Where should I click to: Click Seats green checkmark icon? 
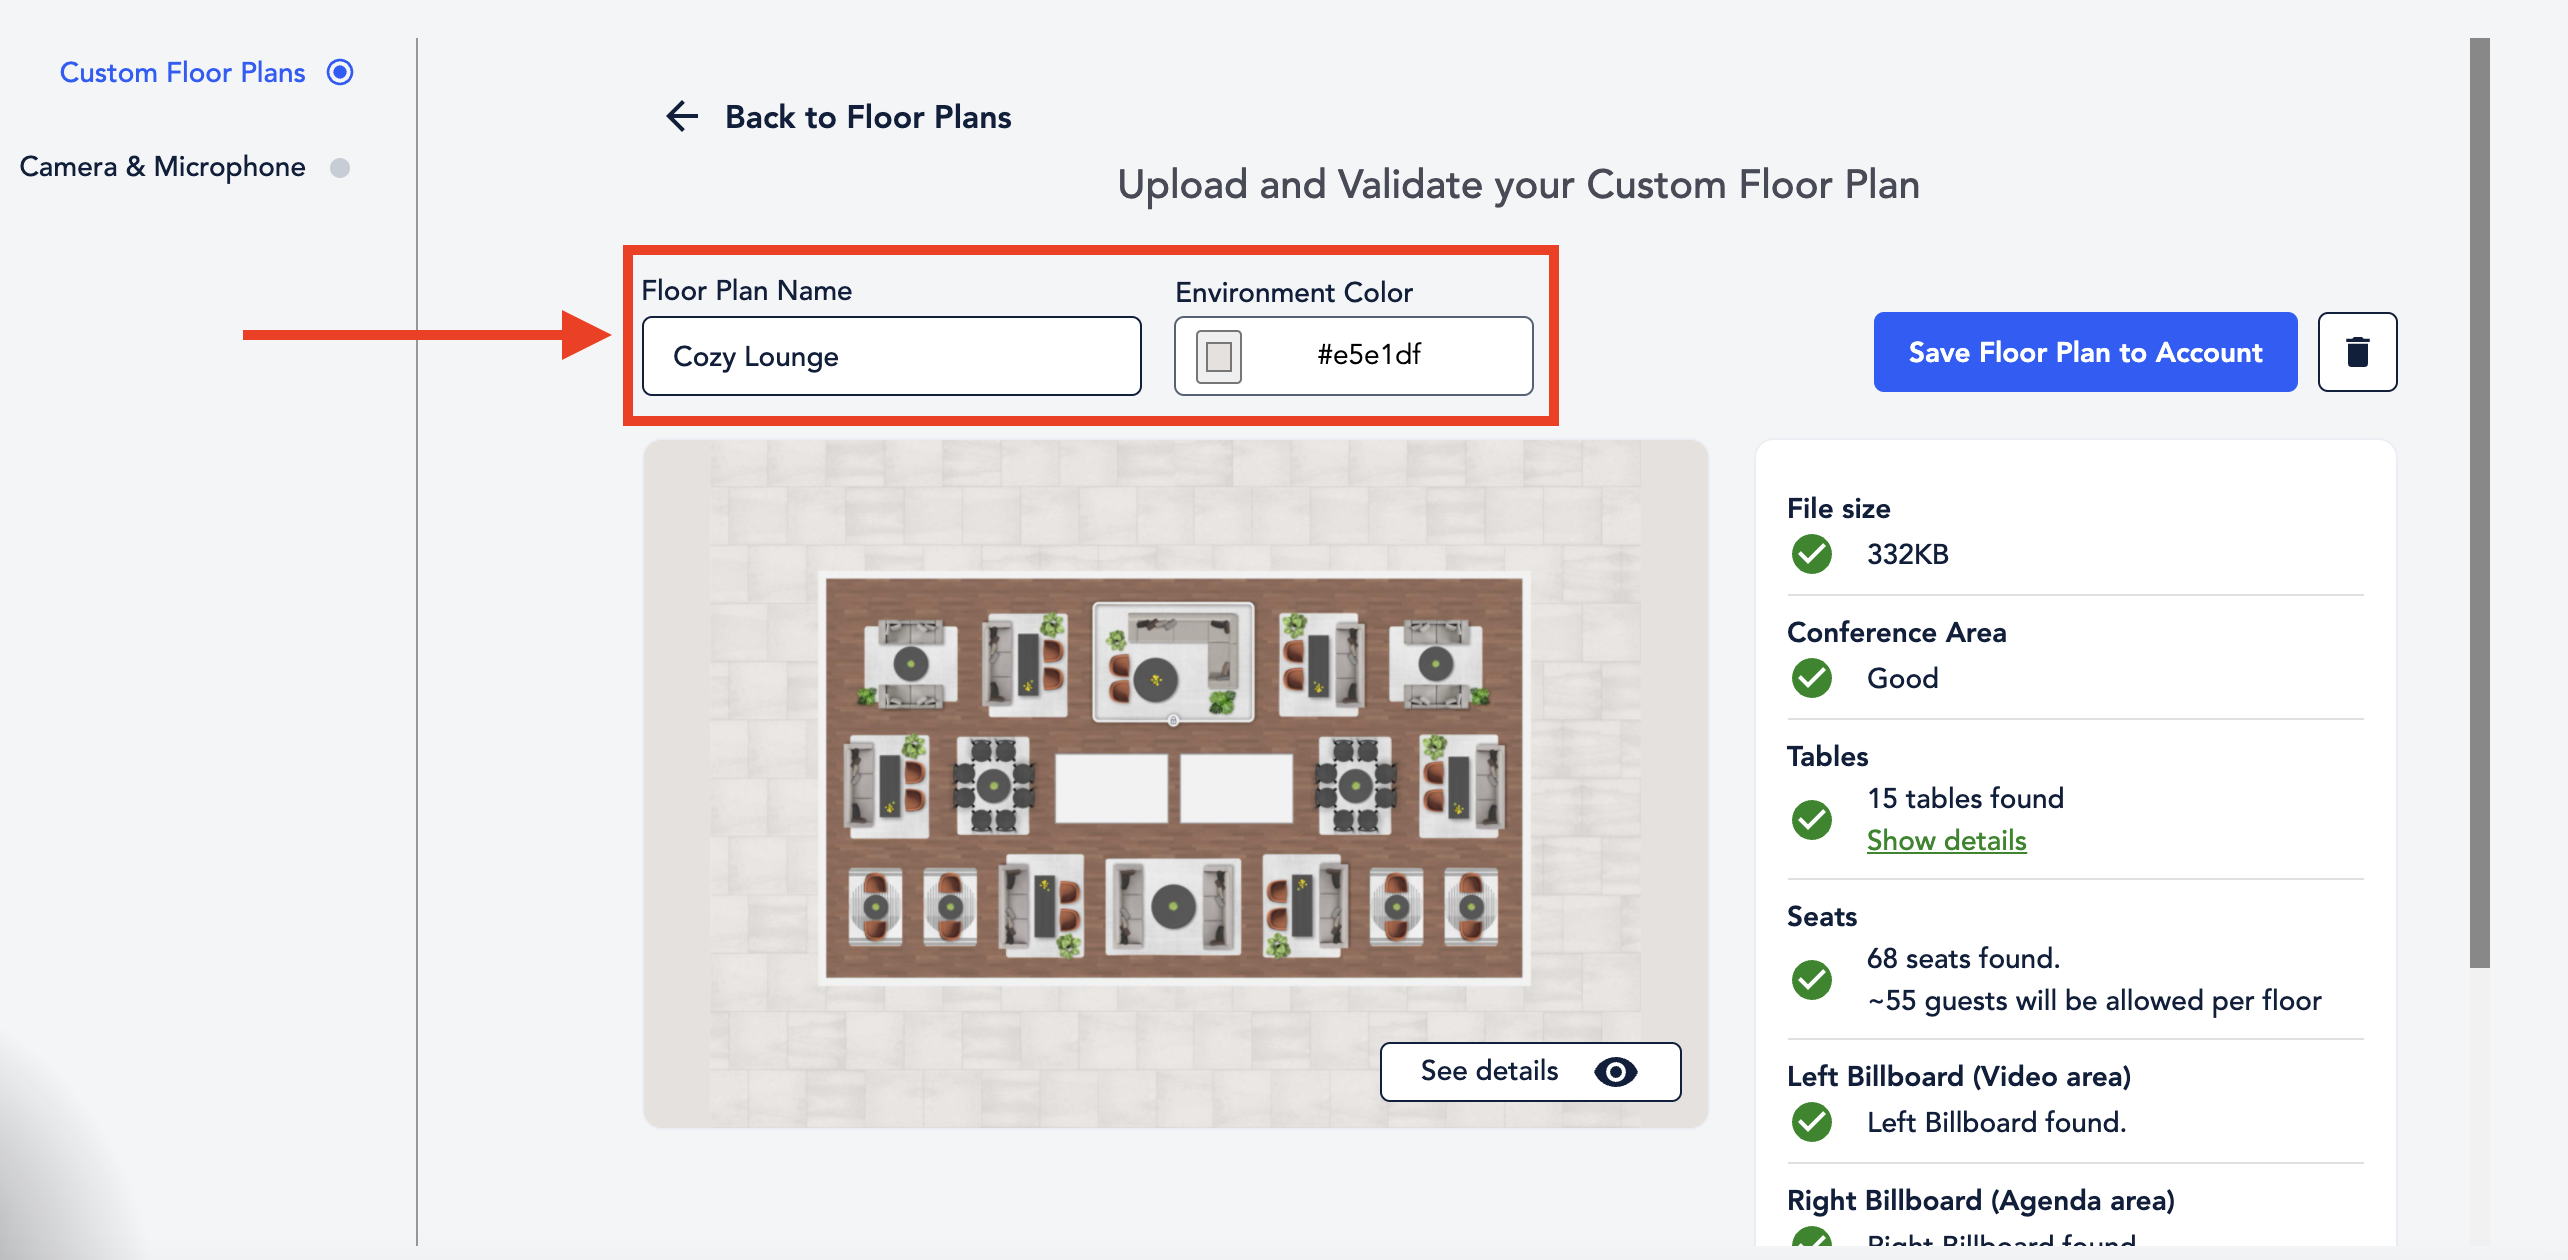click(x=1811, y=980)
